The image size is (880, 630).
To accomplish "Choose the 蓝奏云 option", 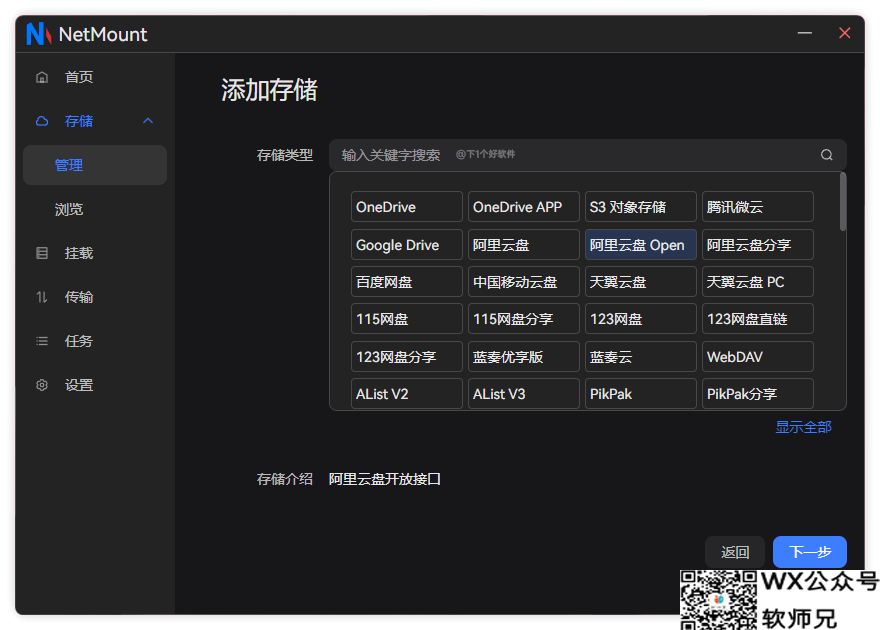I will tap(640, 356).
